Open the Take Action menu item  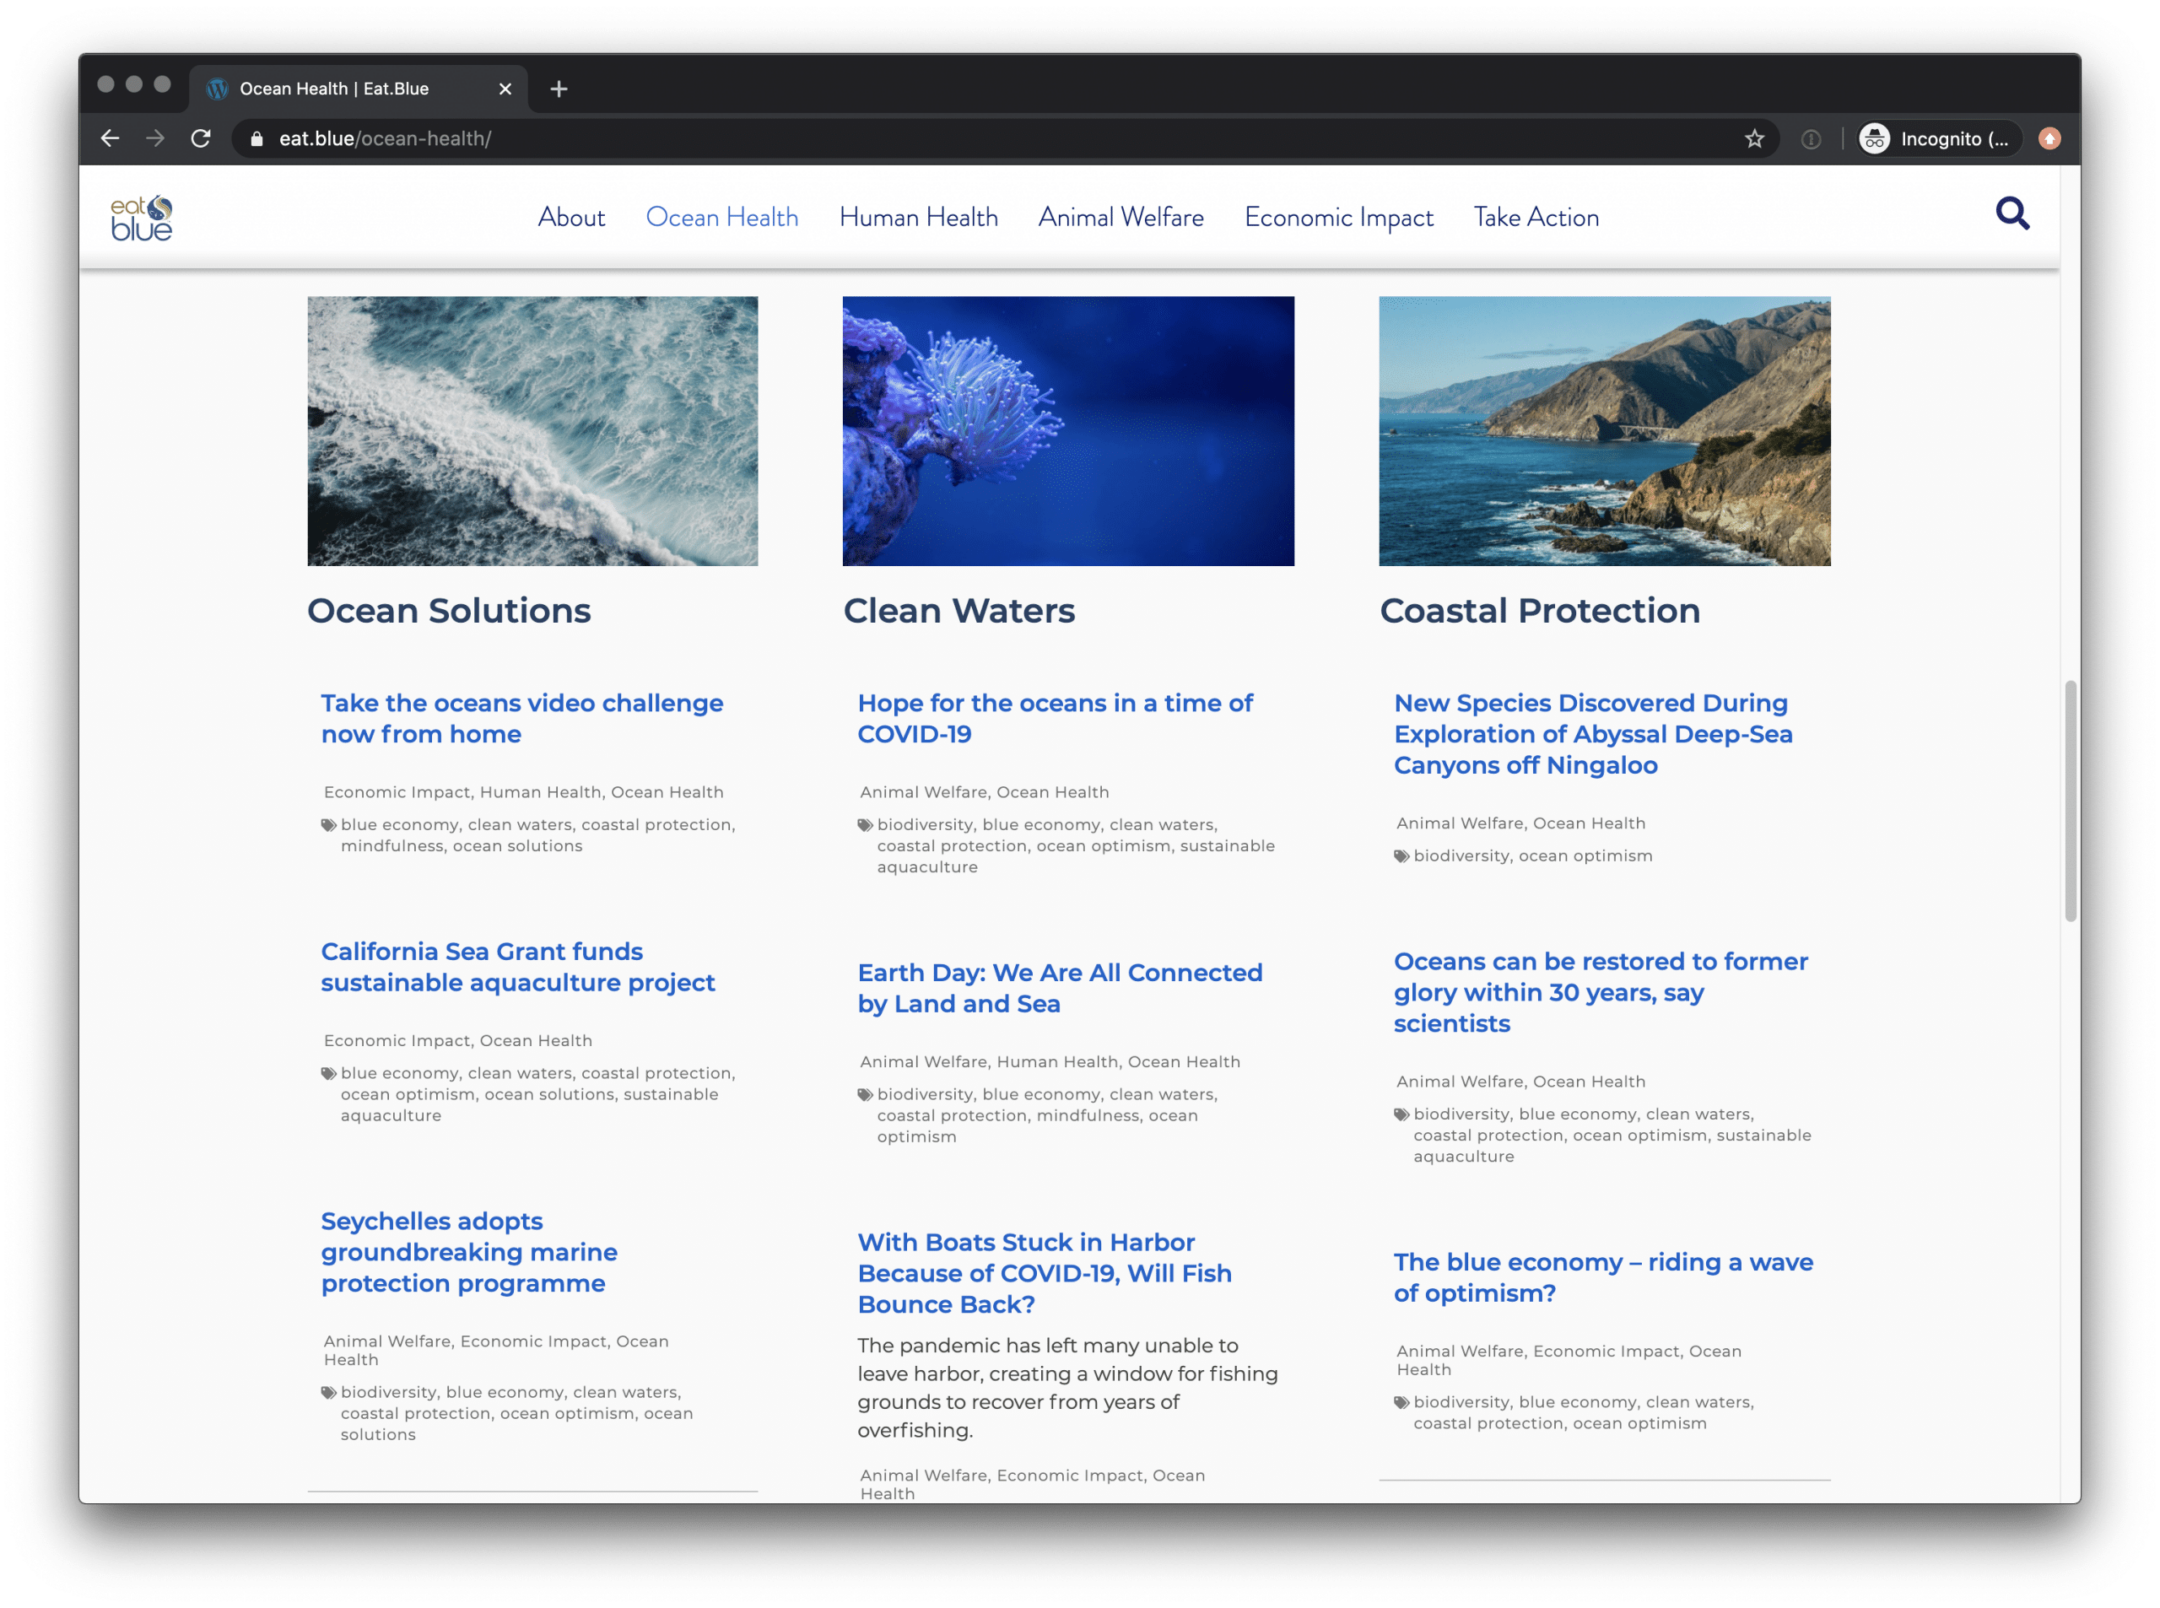tap(1535, 217)
